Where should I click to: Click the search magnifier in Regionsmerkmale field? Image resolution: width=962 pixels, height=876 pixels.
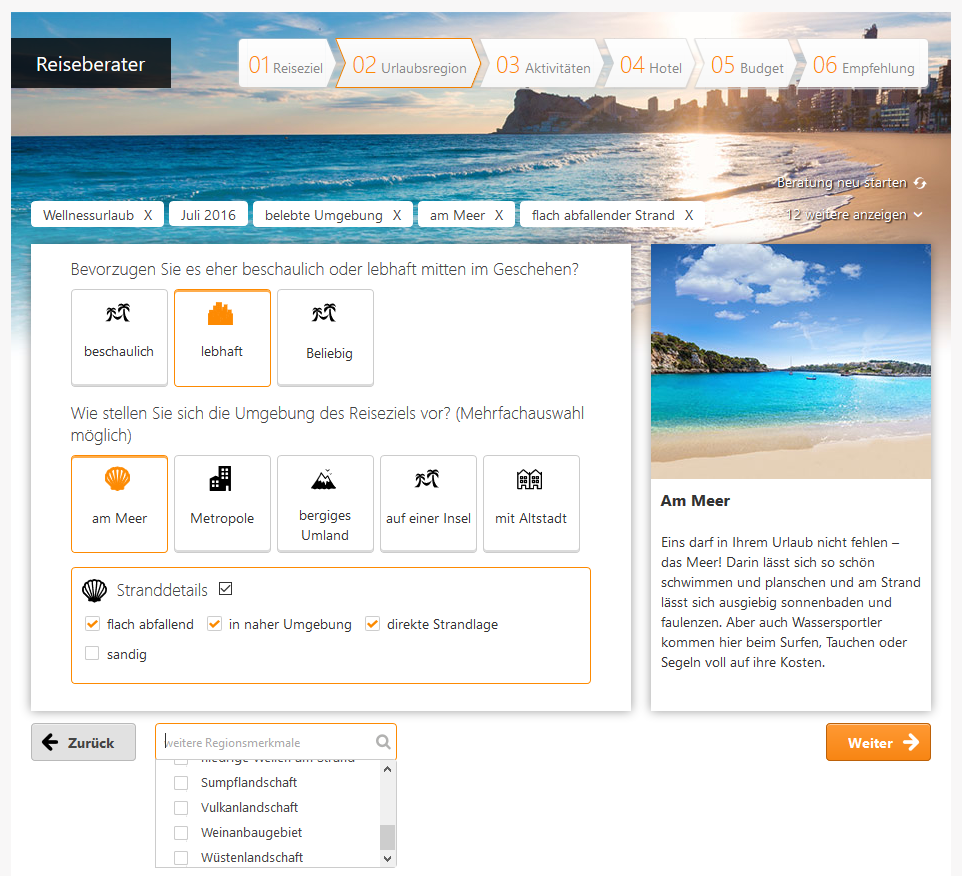(x=383, y=742)
